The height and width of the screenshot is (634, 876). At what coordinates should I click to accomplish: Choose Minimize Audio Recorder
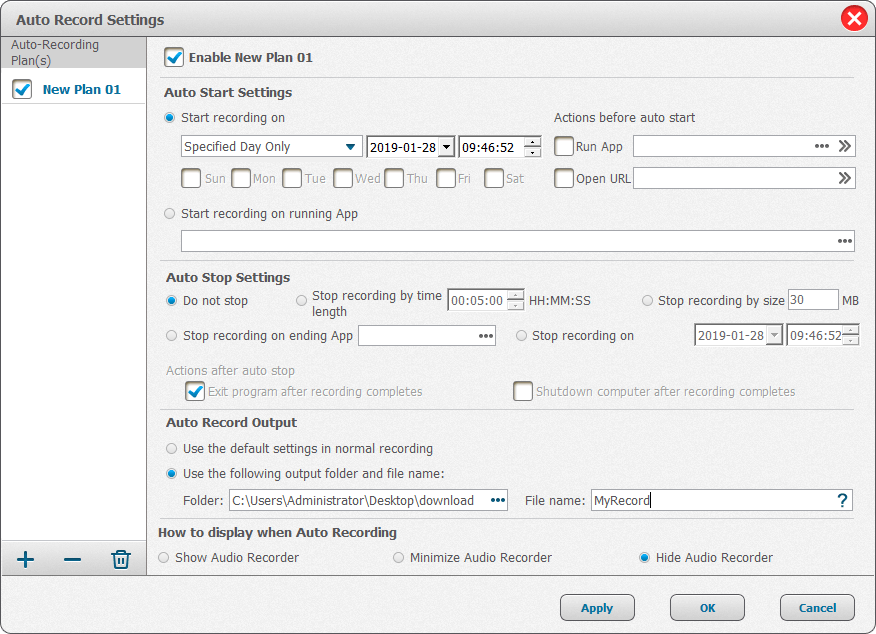pos(398,557)
